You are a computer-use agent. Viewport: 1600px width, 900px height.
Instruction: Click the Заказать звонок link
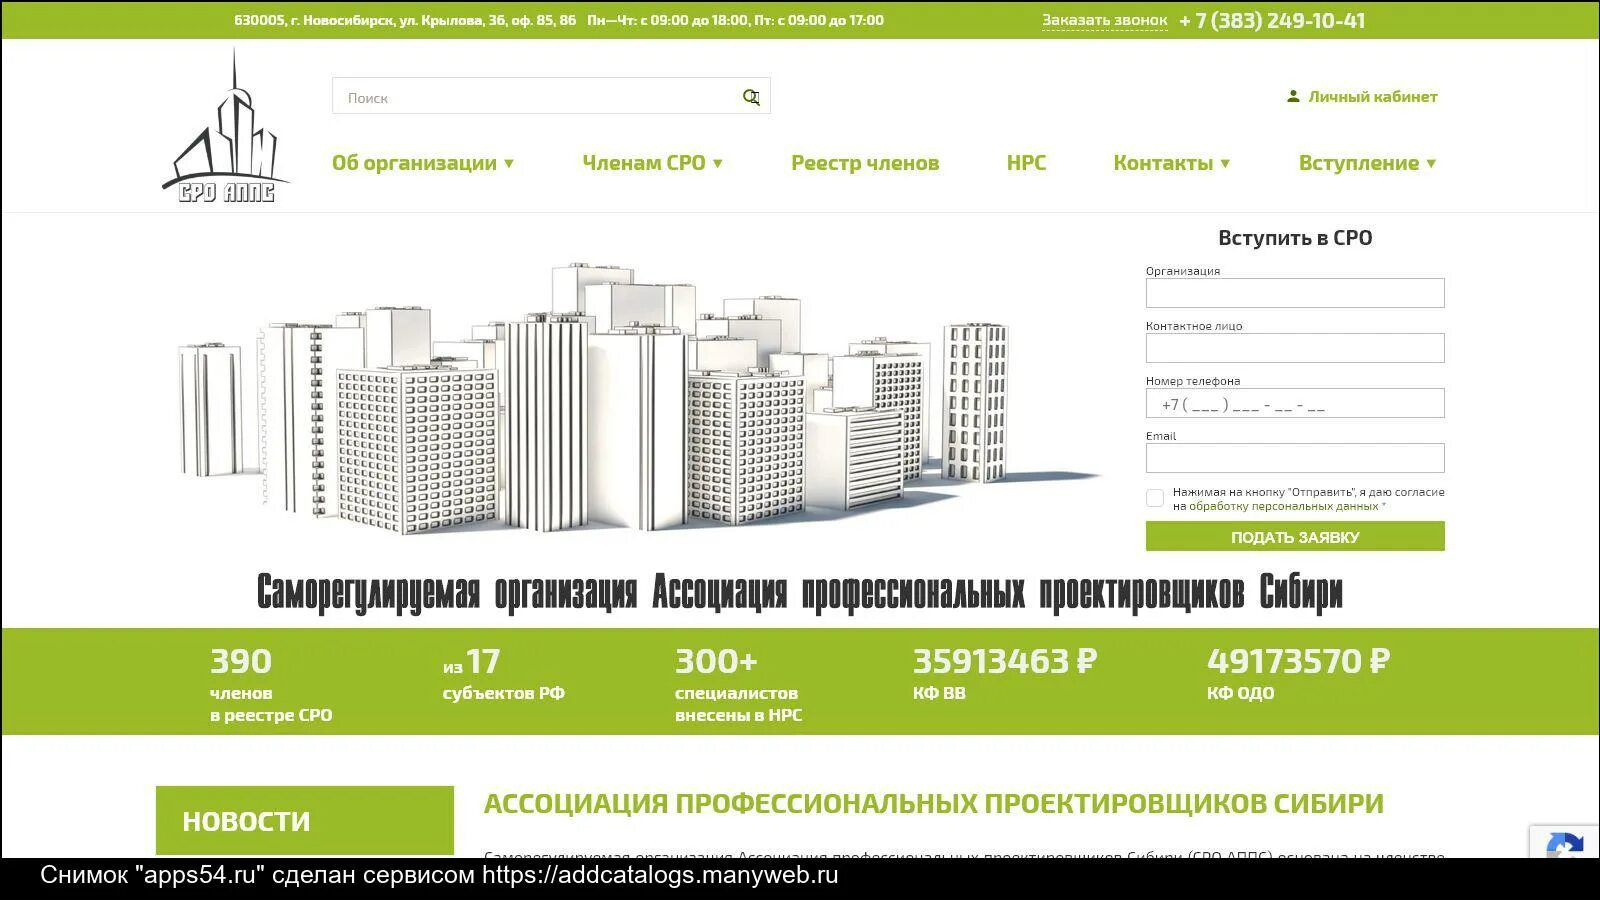1104,20
